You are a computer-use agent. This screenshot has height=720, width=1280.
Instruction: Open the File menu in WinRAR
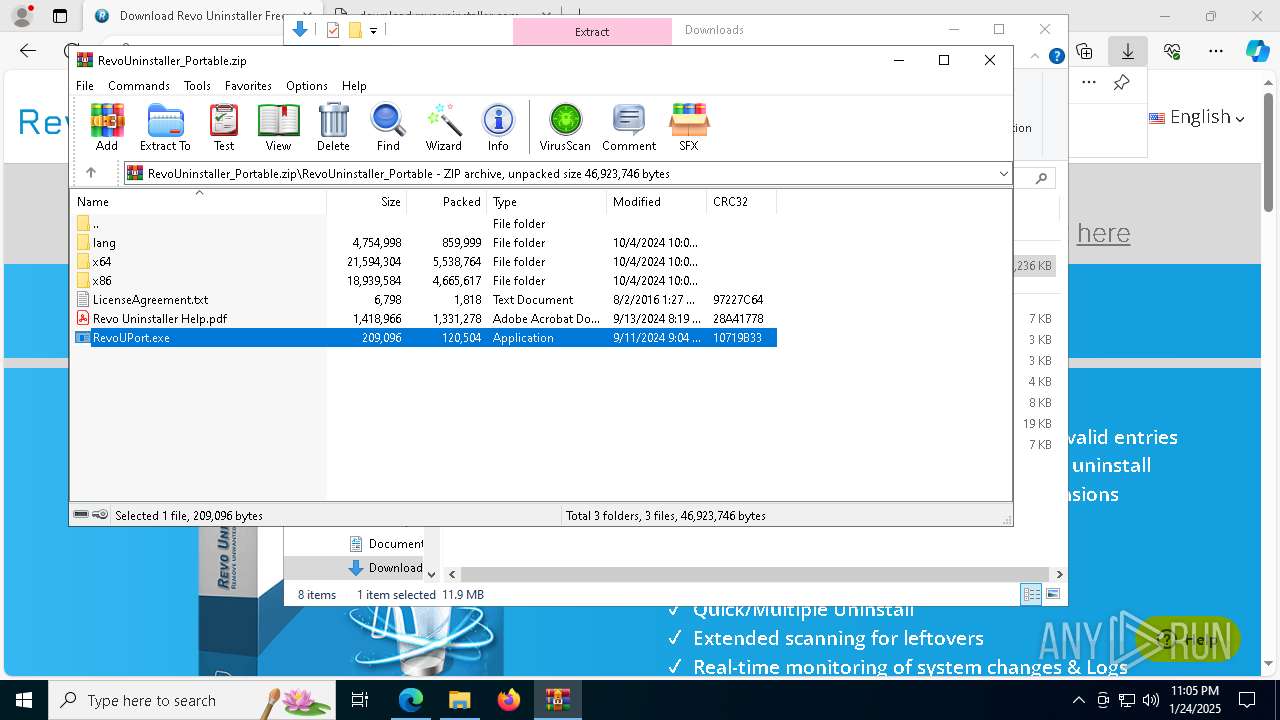85,86
